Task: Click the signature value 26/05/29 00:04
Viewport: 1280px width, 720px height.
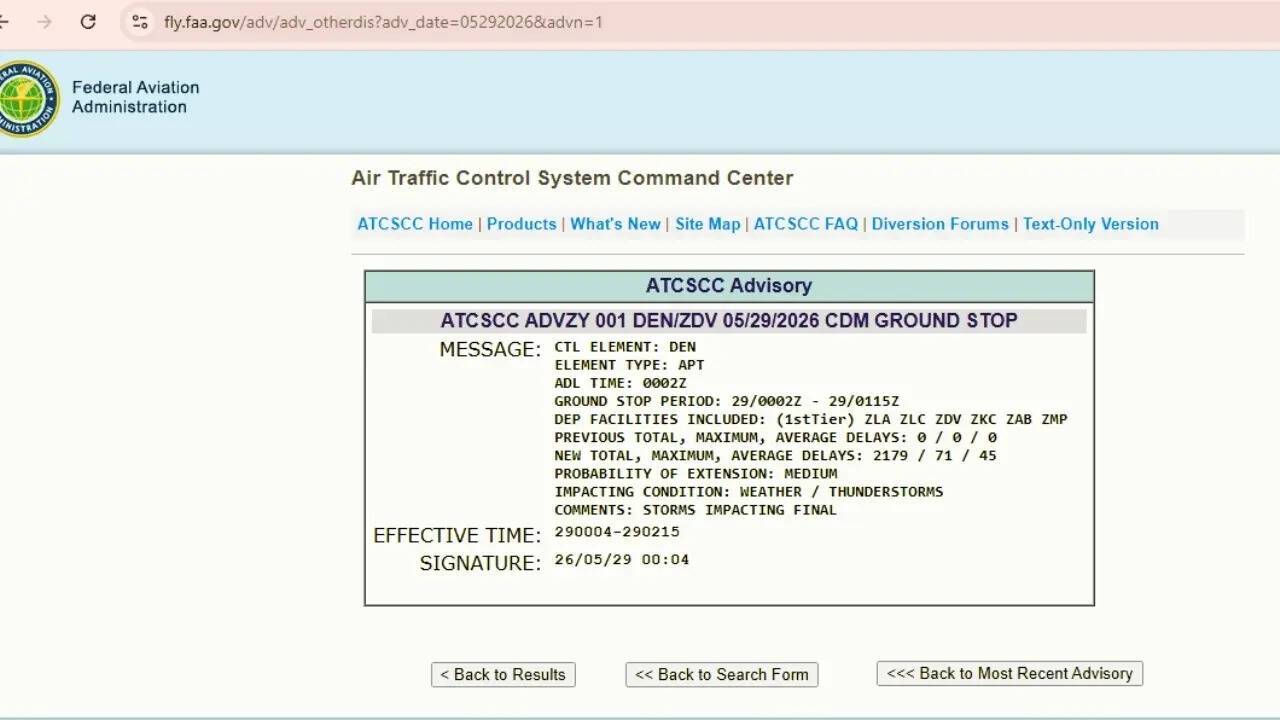Action: point(622,560)
